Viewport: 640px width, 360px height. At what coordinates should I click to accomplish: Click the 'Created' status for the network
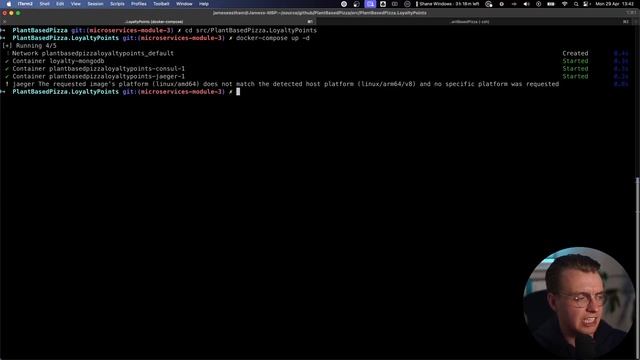coord(575,53)
